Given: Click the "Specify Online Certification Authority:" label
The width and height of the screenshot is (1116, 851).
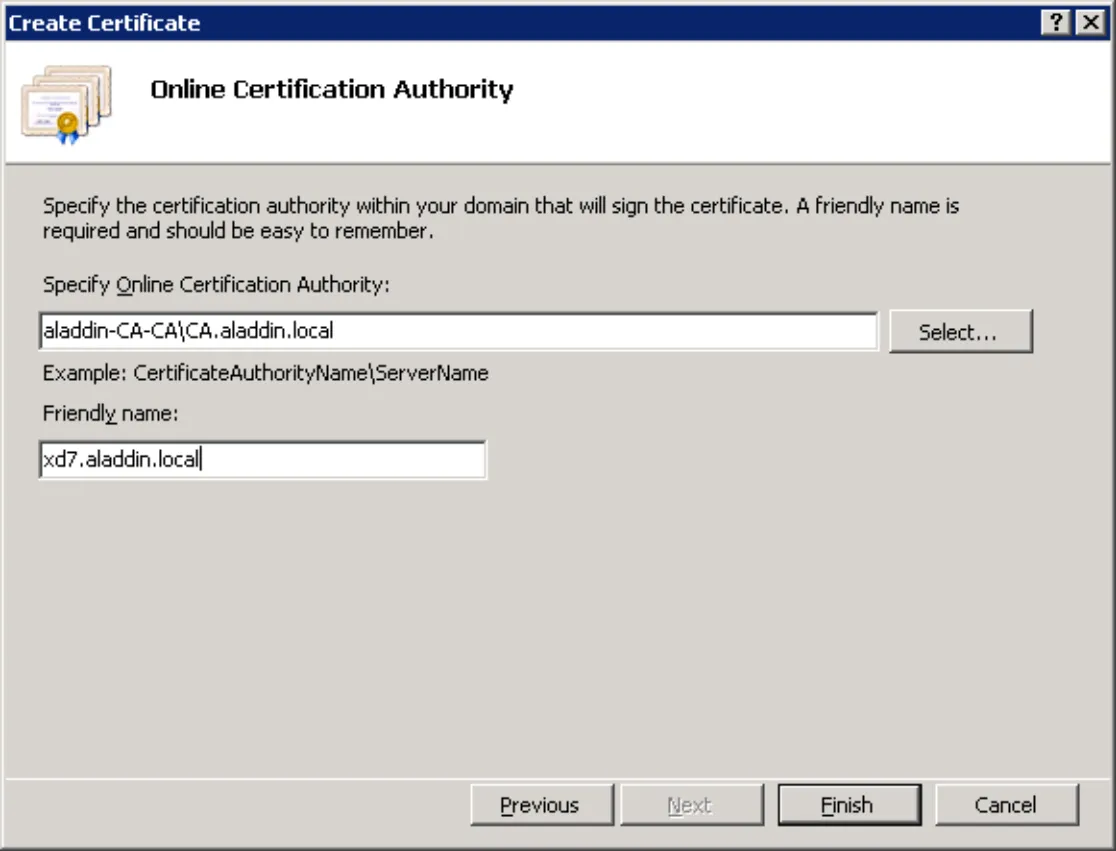Looking at the screenshot, I should 216,285.
